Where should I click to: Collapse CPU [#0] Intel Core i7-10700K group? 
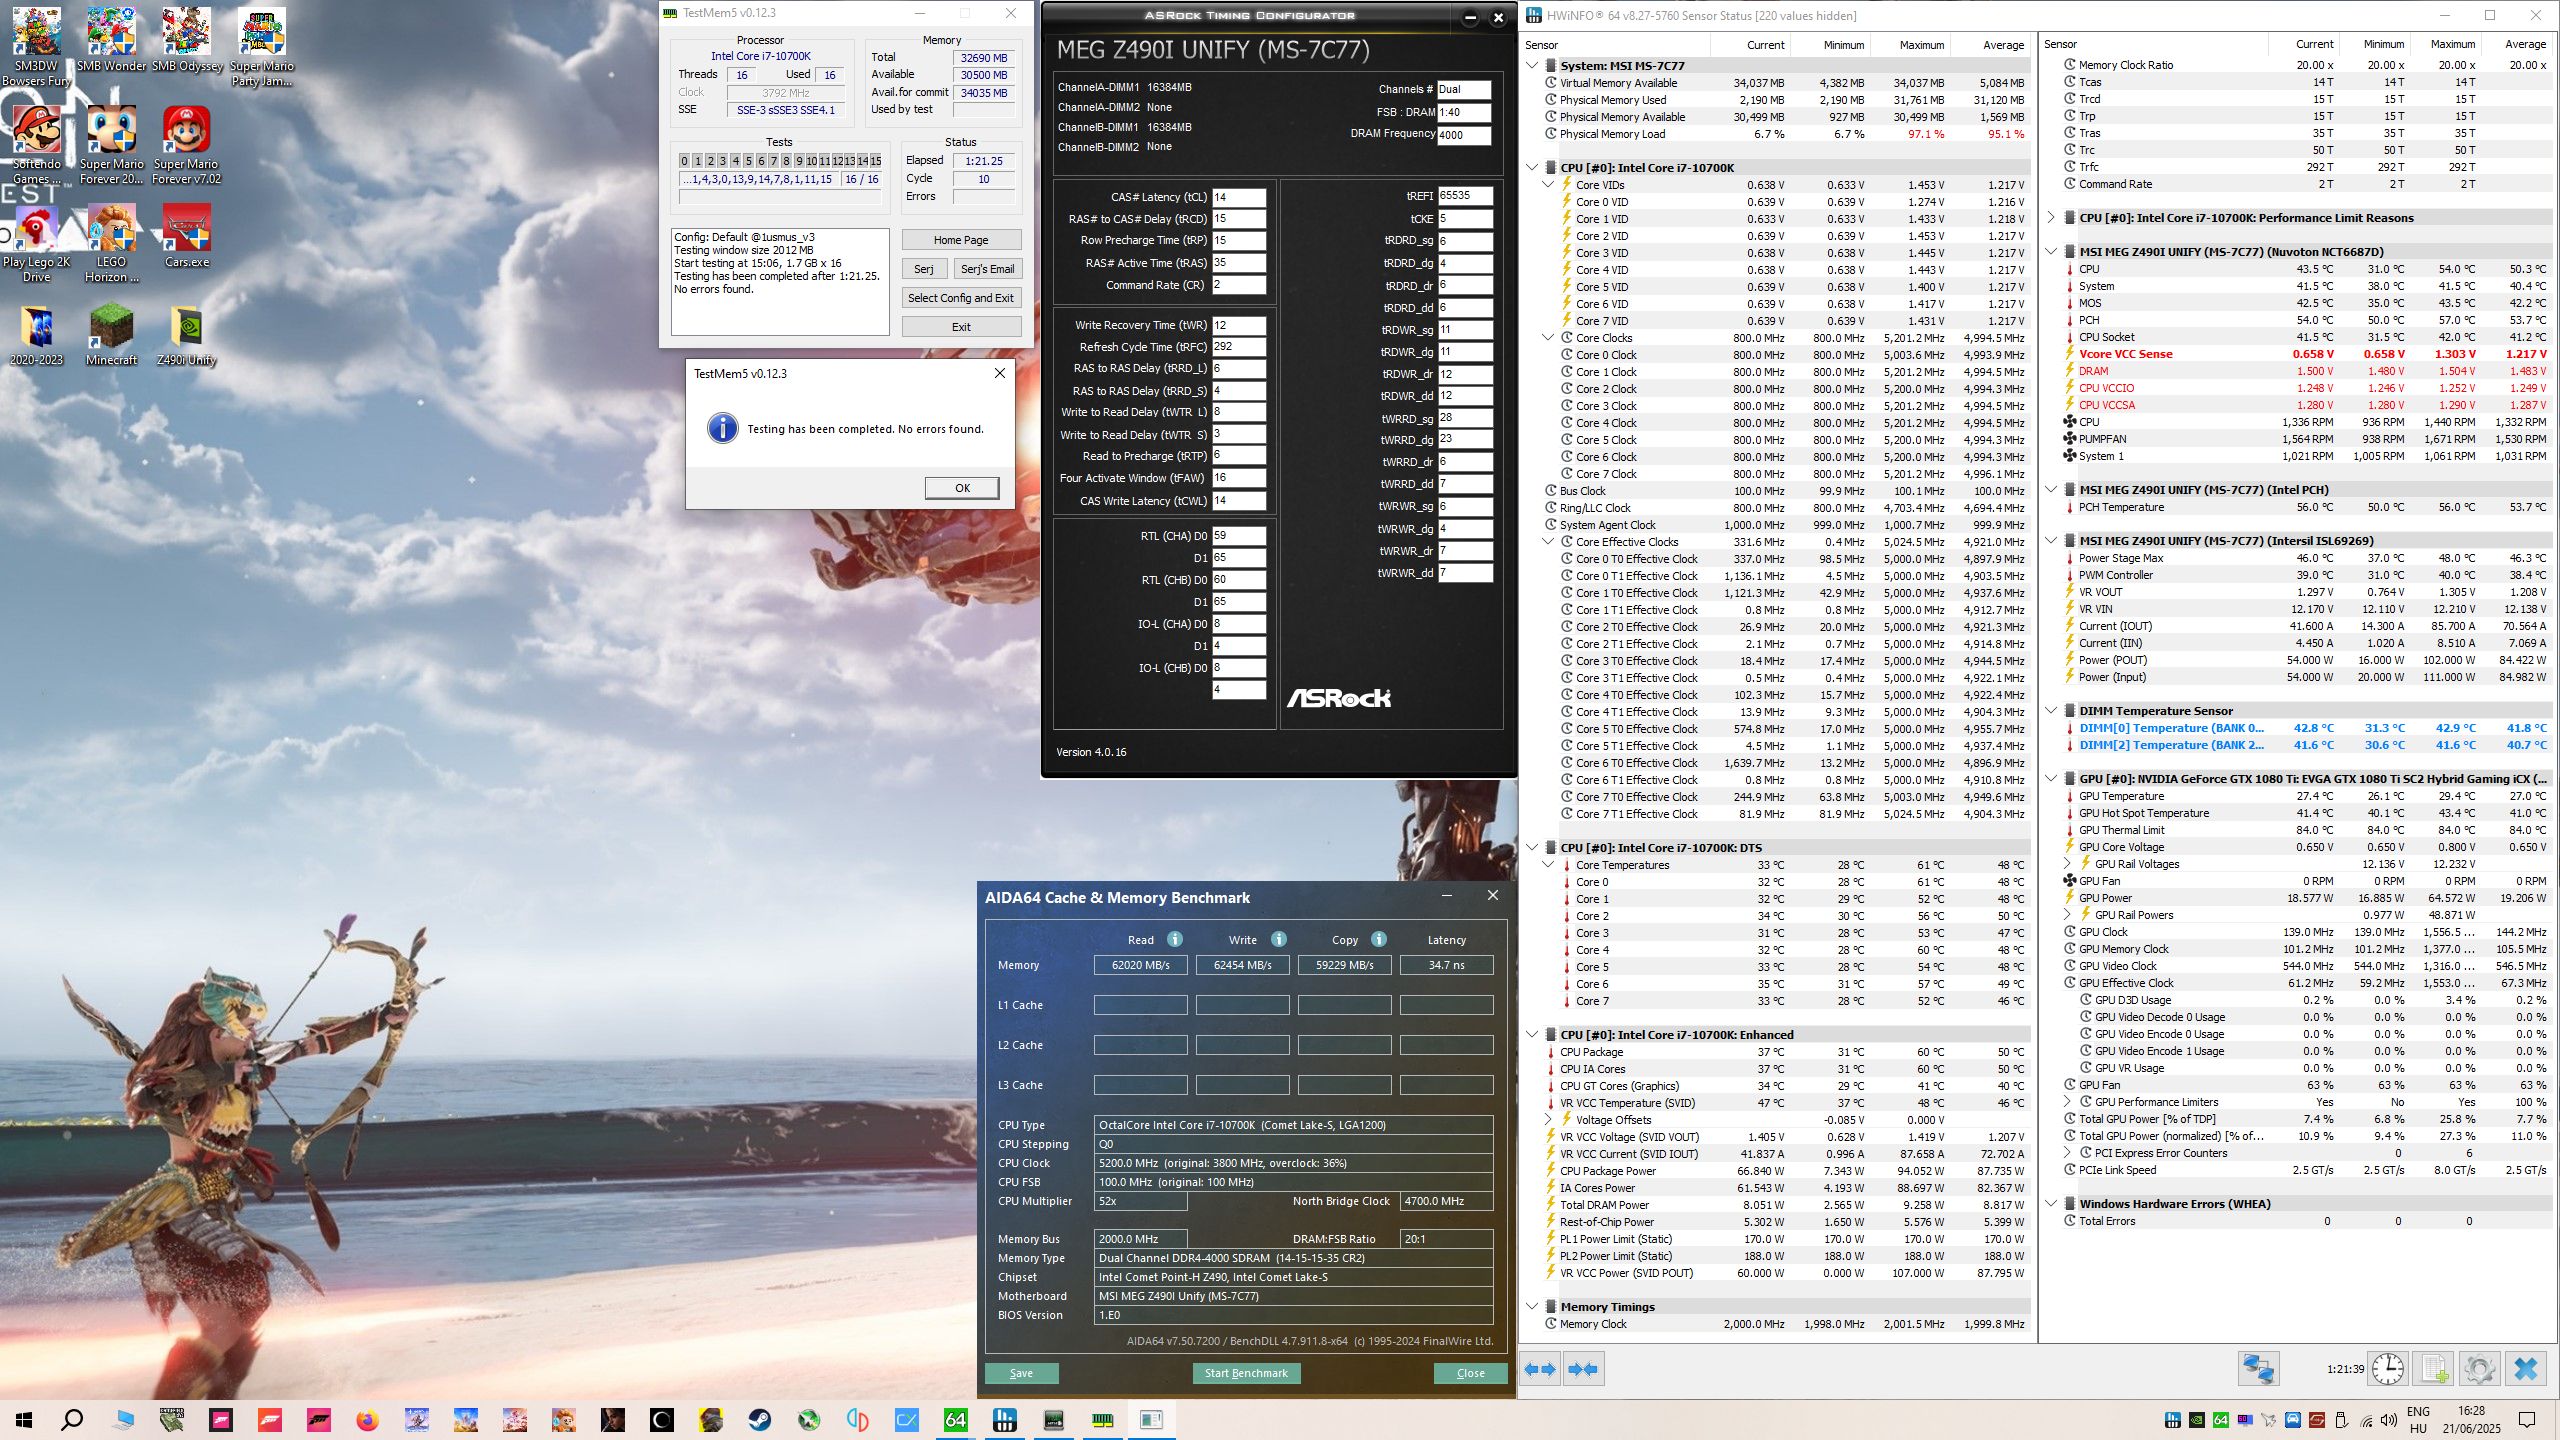tap(1532, 168)
